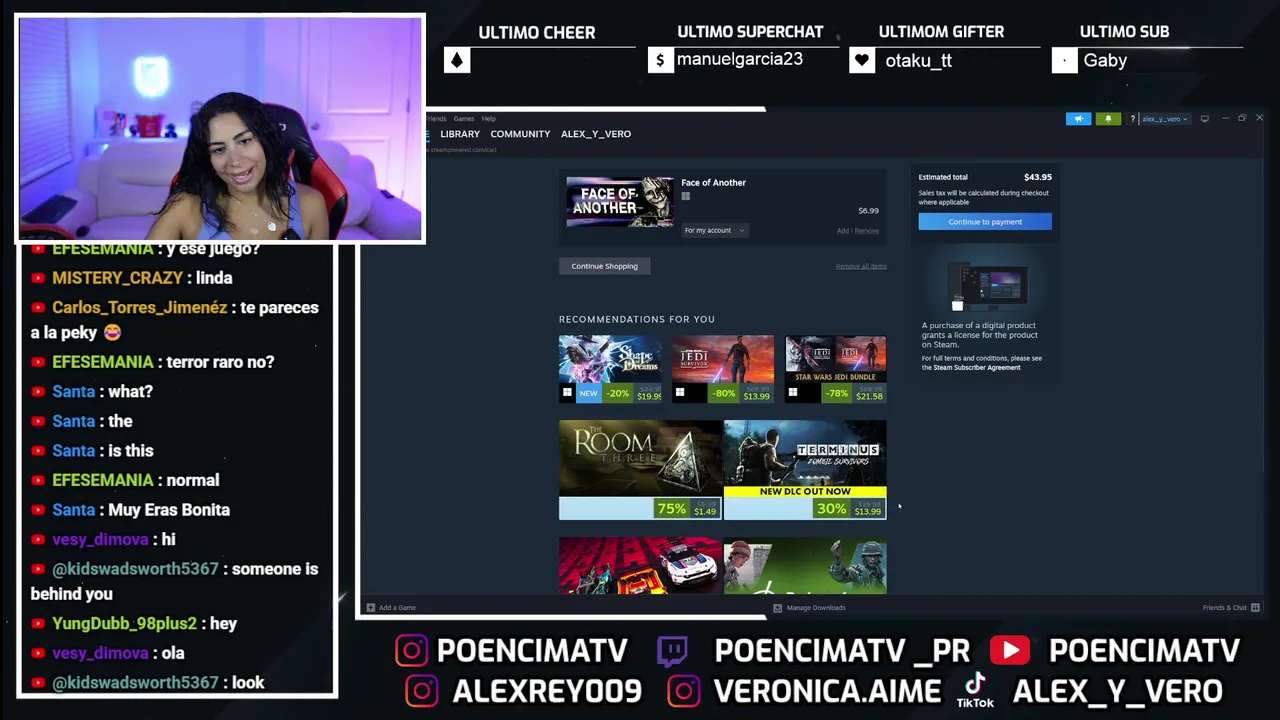Click the Windows platform icon under Face of Another
This screenshot has height=720, width=1280.
(x=686, y=196)
